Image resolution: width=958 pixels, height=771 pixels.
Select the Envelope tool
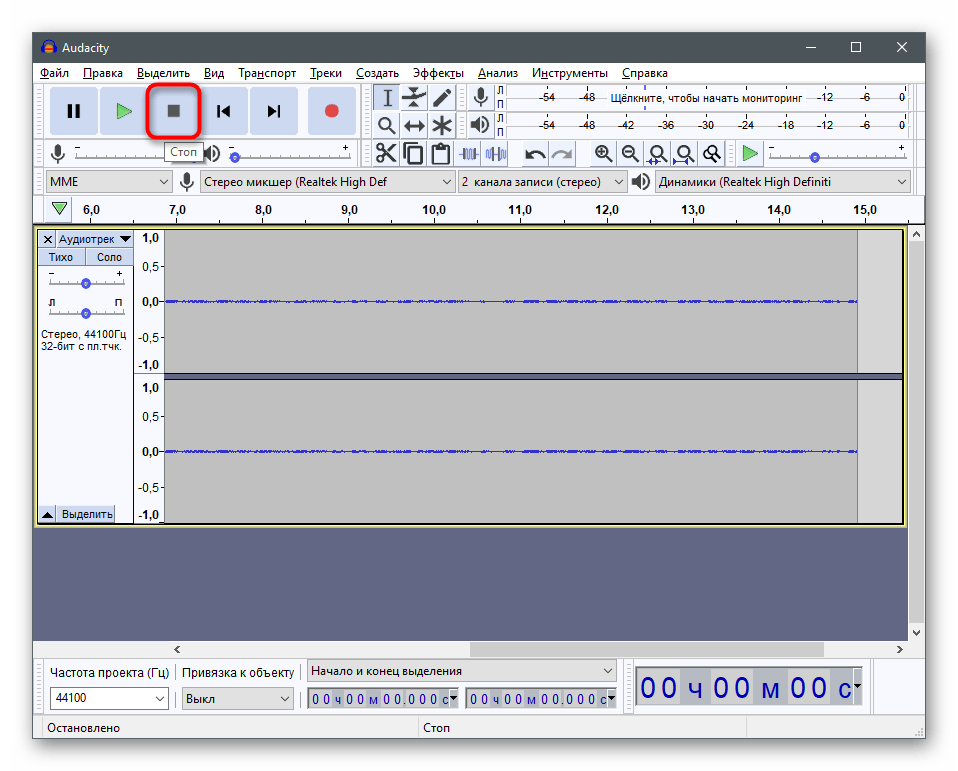[414, 98]
